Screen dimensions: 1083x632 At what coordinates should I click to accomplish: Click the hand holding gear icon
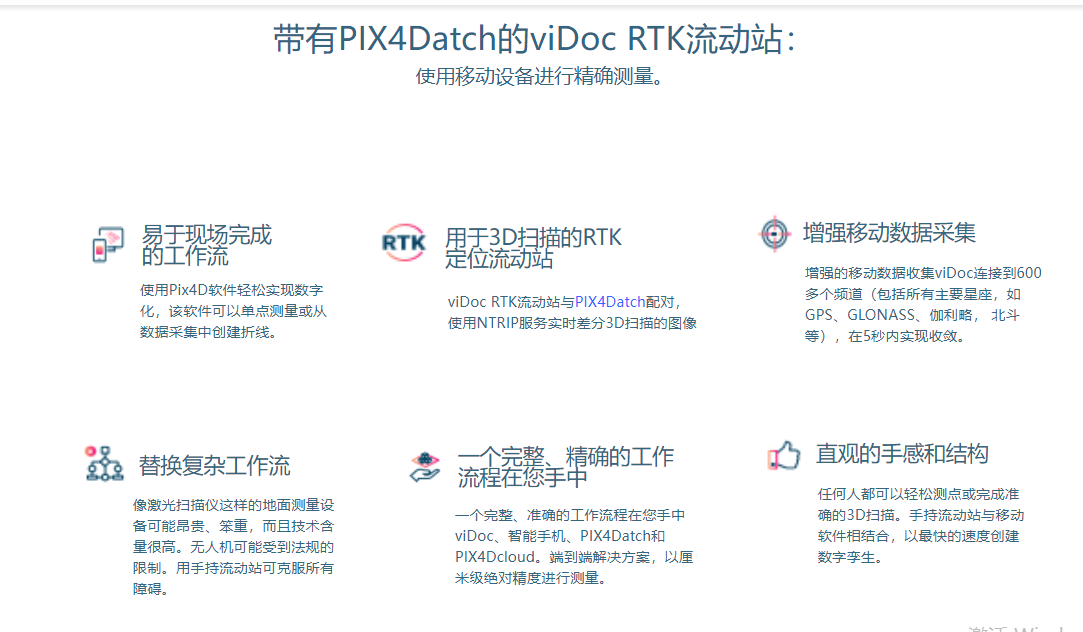click(x=425, y=467)
